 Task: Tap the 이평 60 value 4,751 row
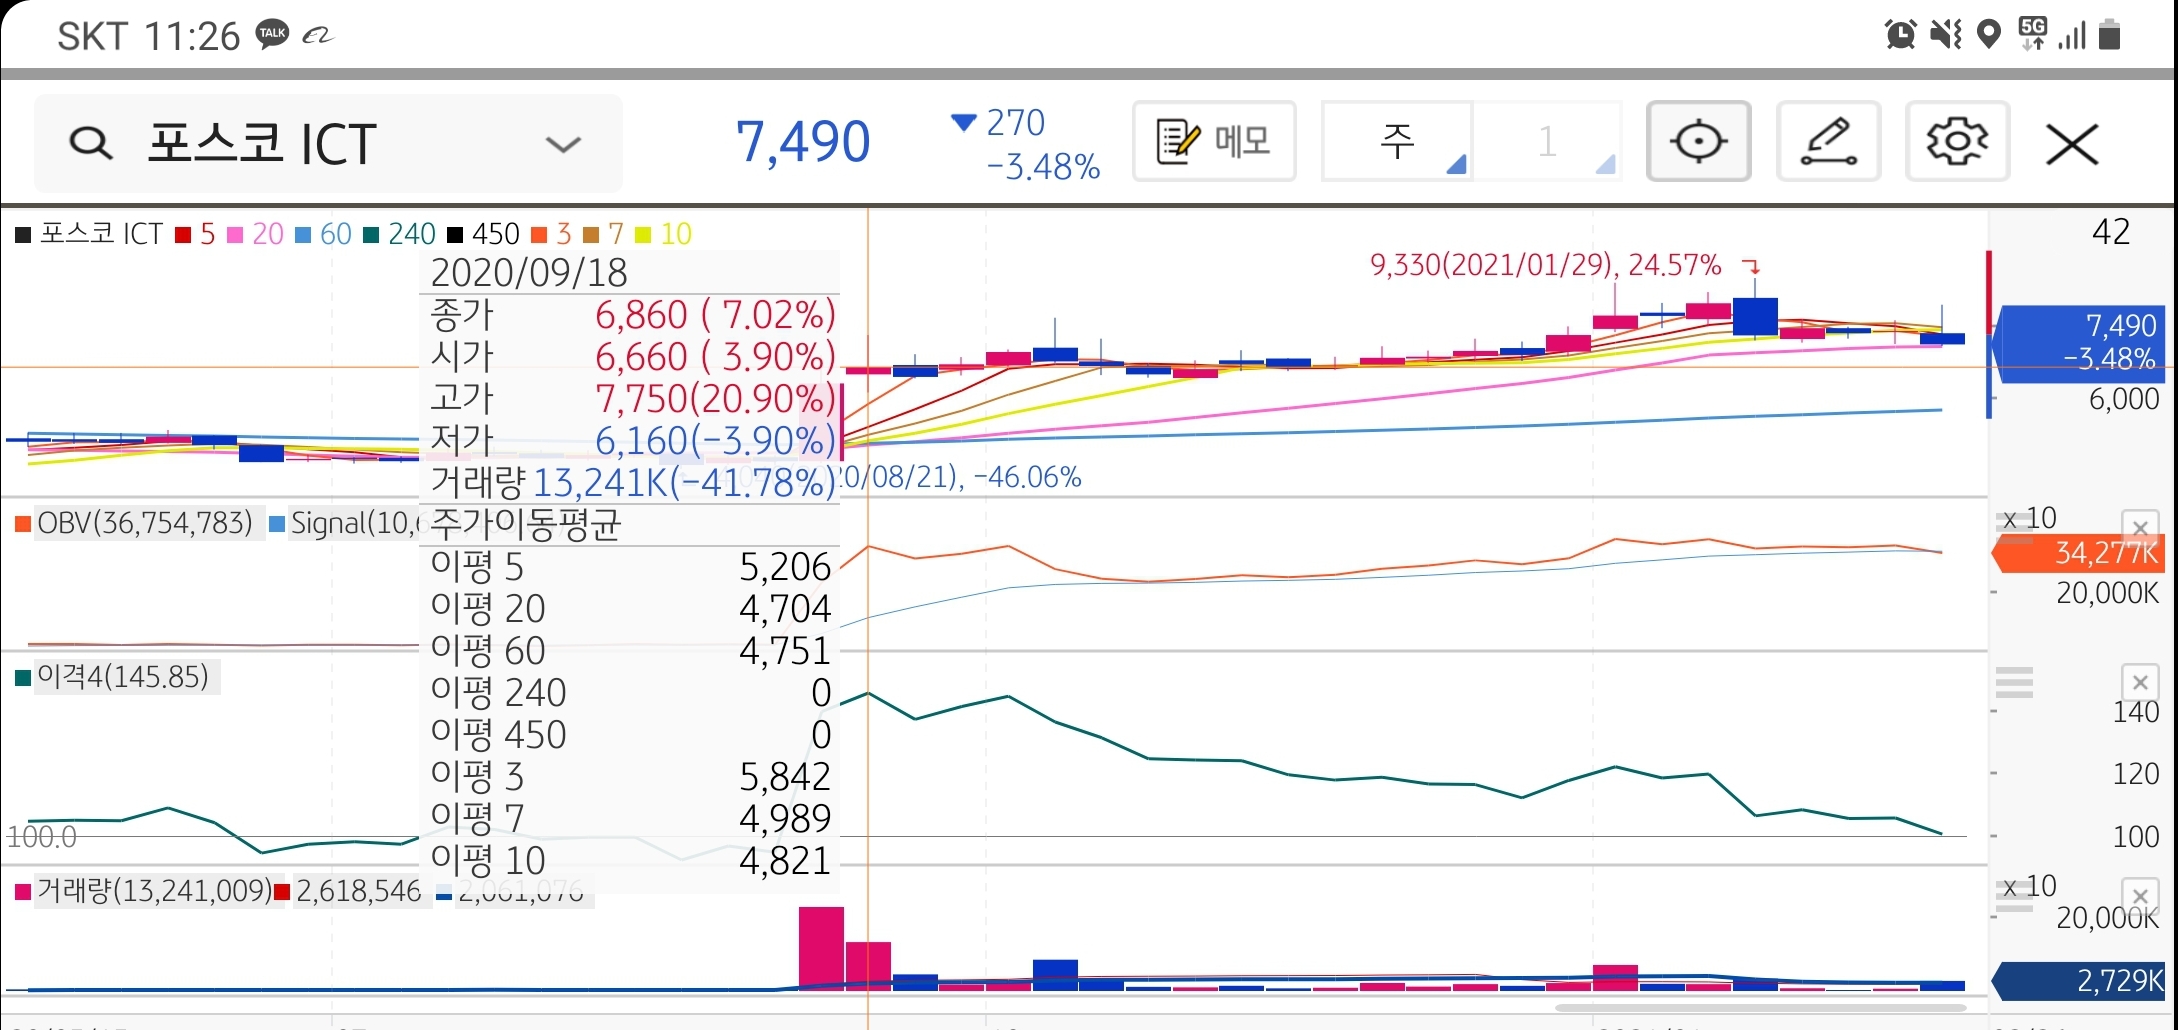(x=630, y=651)
